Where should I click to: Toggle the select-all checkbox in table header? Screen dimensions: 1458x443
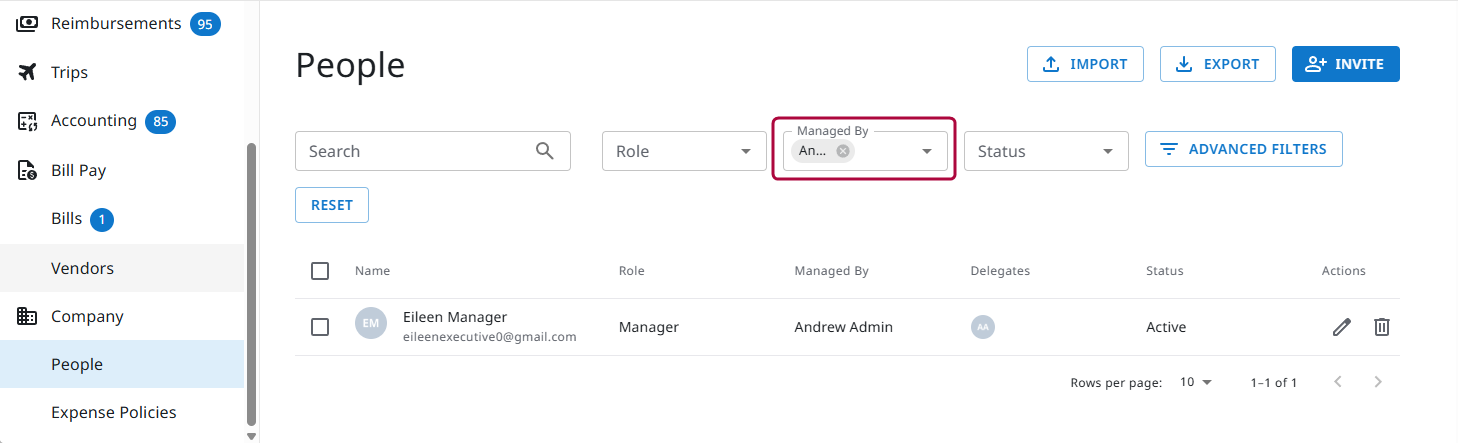point(320,271)
